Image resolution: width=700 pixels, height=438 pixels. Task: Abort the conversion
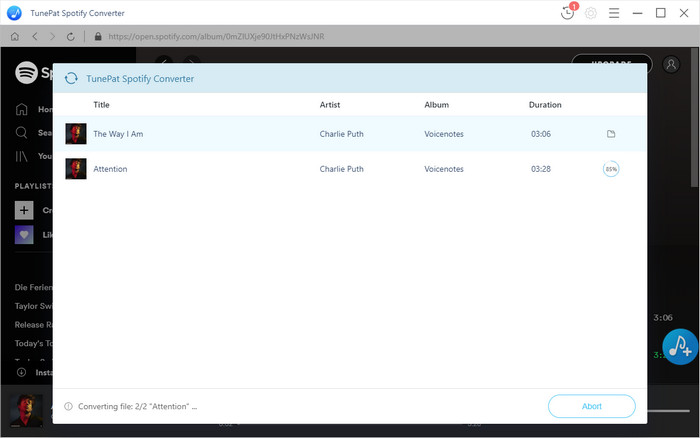click(592, 406)
